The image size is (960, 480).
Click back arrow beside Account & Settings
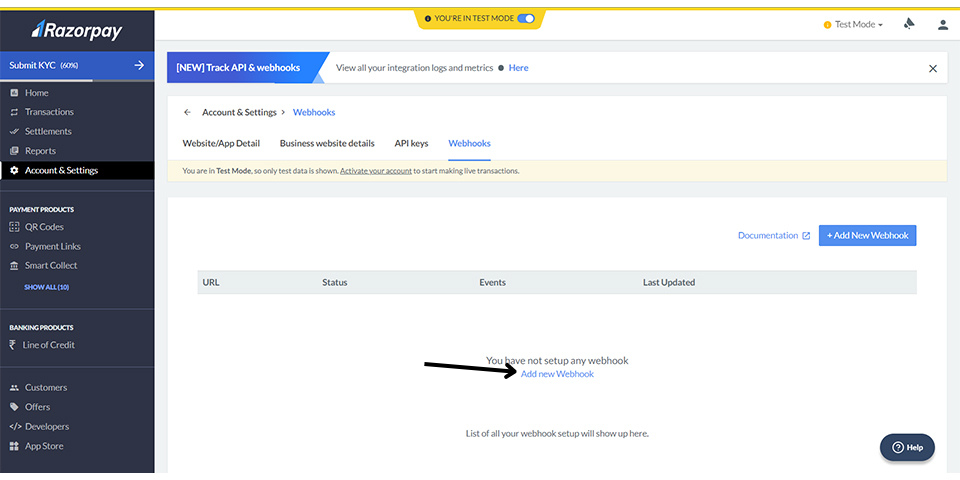point(187,113)
